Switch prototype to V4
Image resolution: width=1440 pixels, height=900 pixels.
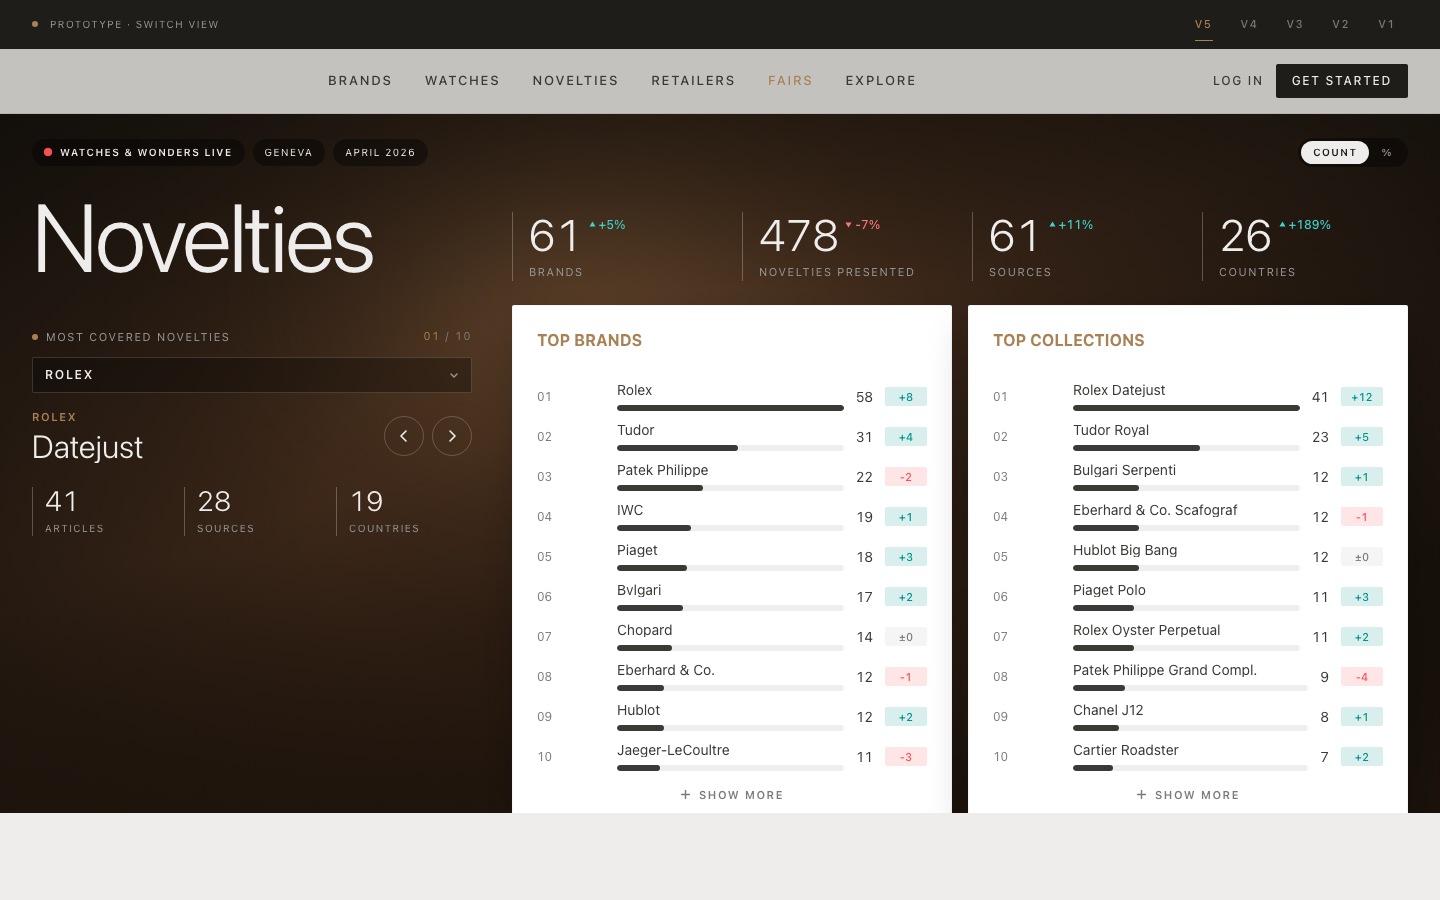1249,24
